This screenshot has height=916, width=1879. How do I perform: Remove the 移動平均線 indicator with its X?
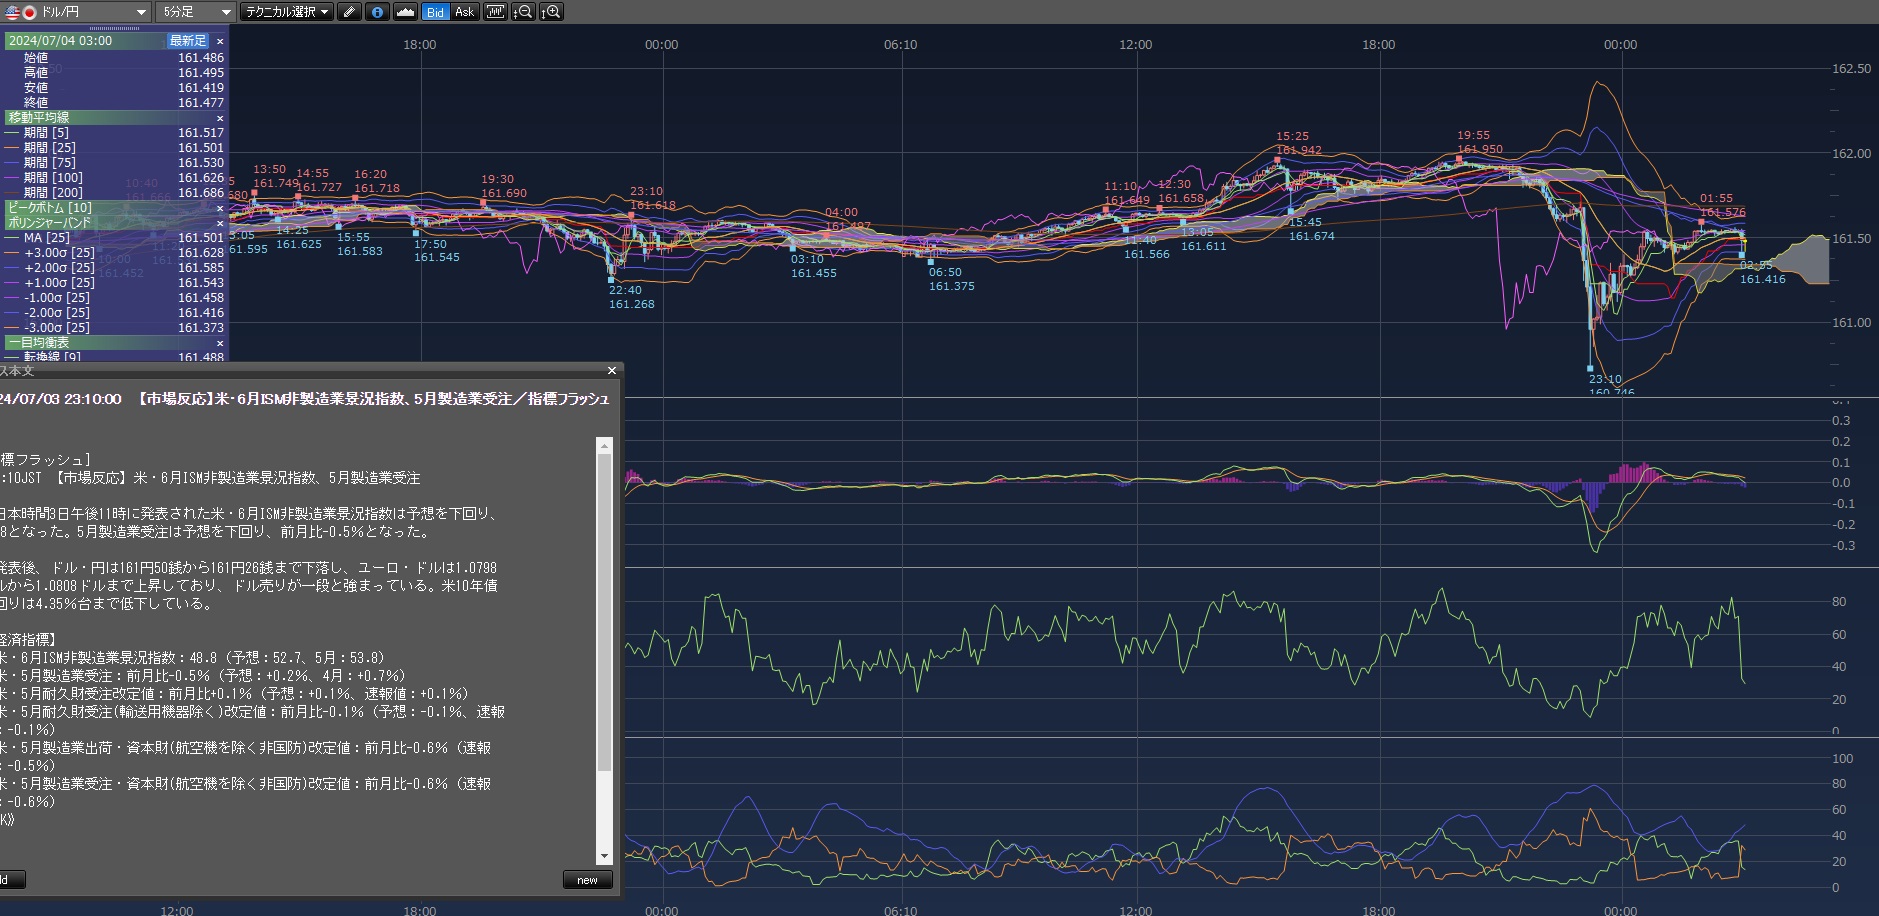click(x=220, y=118)
